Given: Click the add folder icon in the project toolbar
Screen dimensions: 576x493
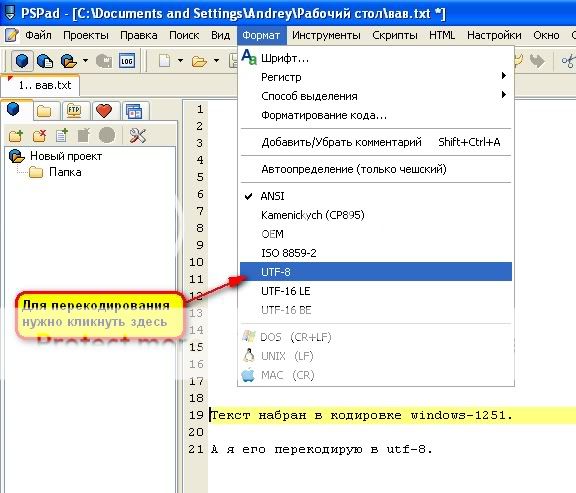Looking at the screenshot, I should click(x=16, y=136).
